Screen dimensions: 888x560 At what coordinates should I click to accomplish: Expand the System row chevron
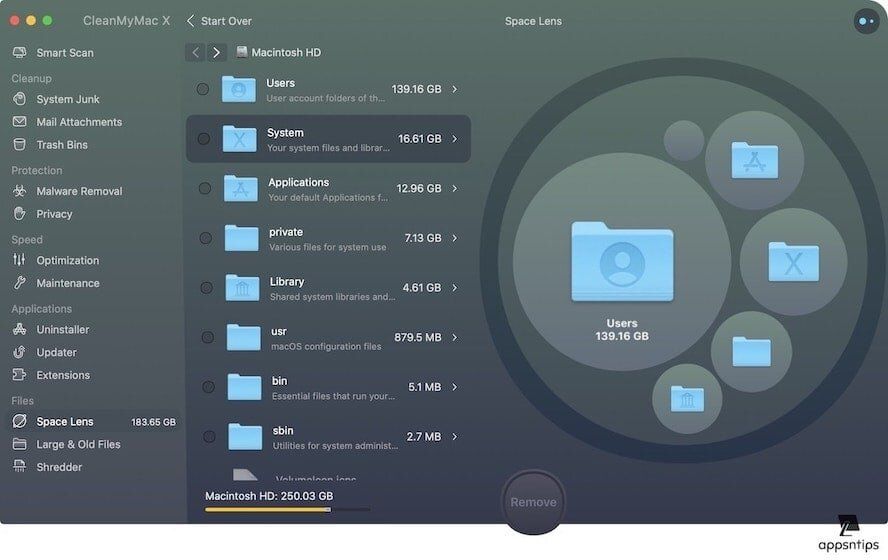click(455, 139)
